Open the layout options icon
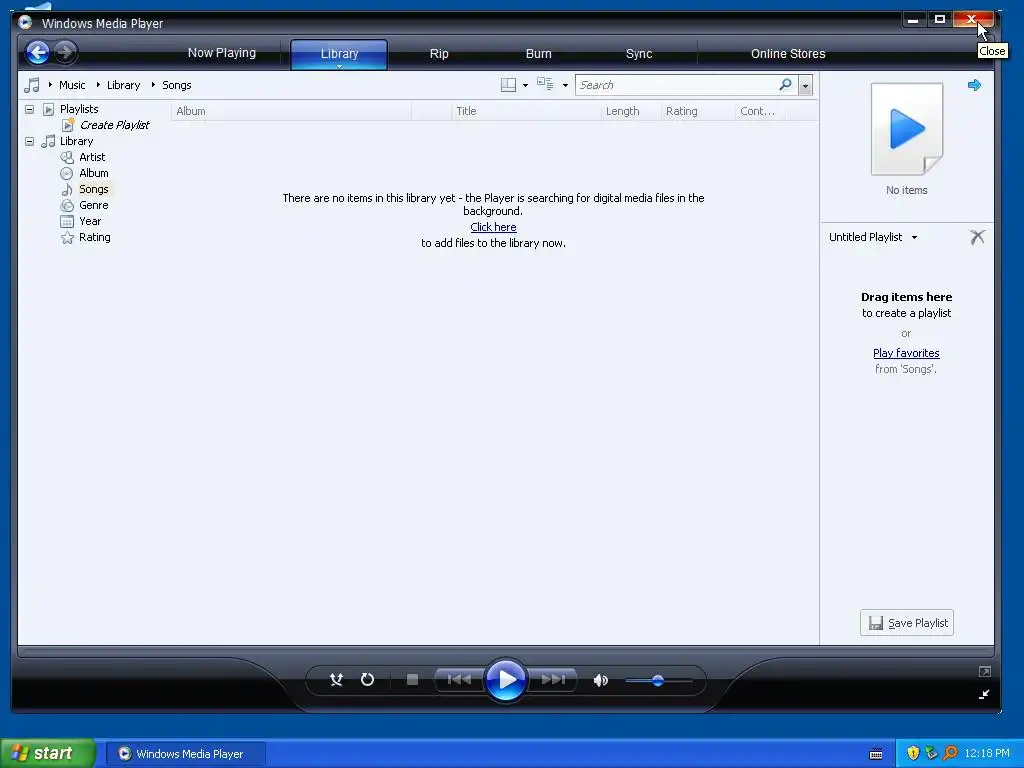 (508, 85)
